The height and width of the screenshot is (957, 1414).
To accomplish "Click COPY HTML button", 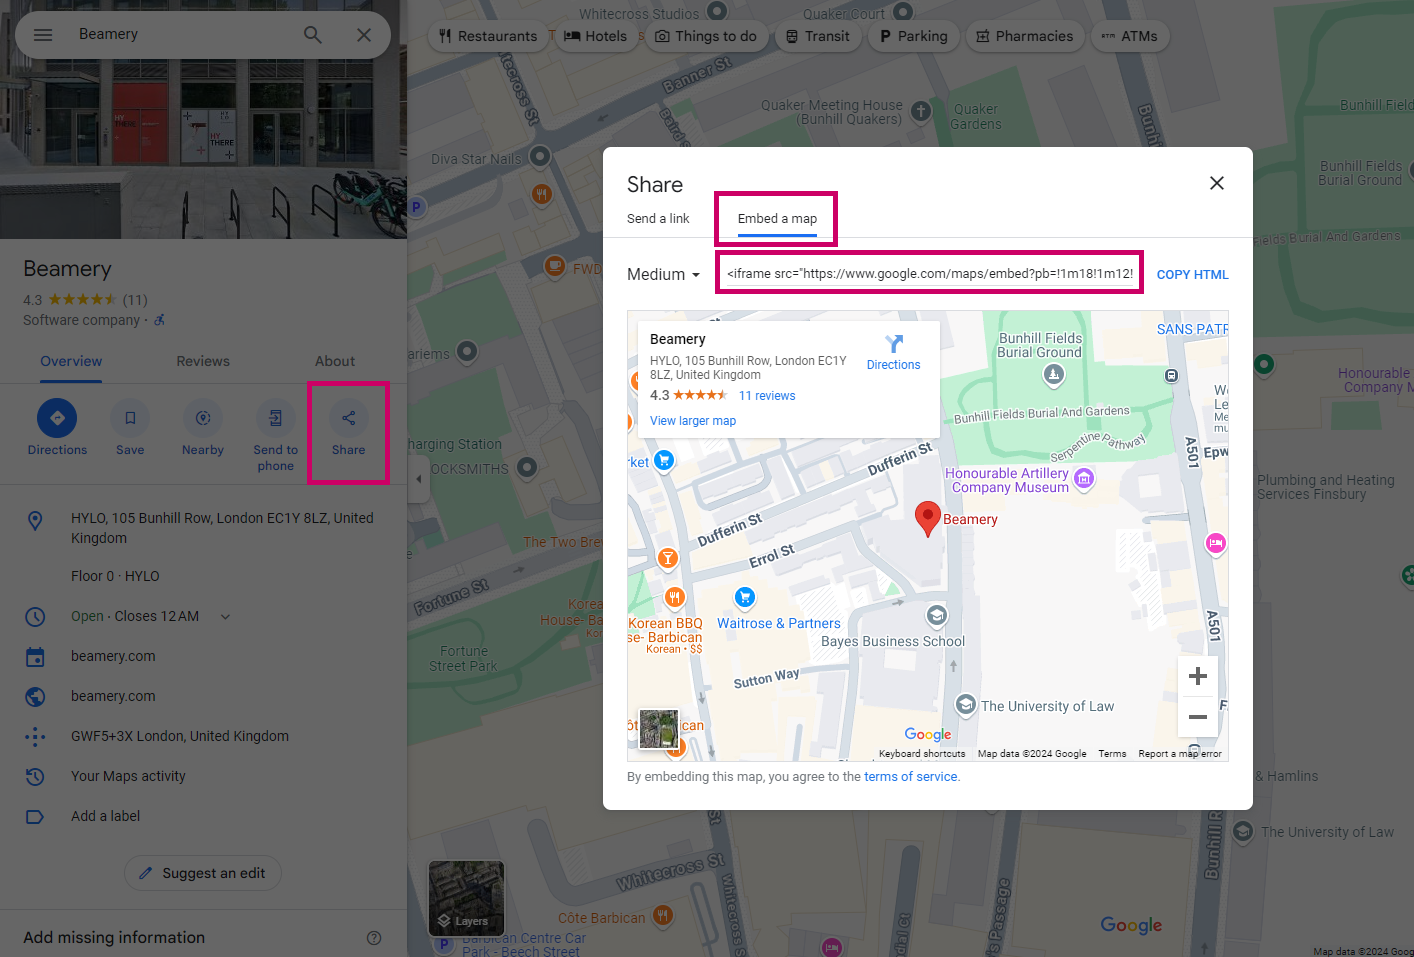I will tap(1193, 275).
